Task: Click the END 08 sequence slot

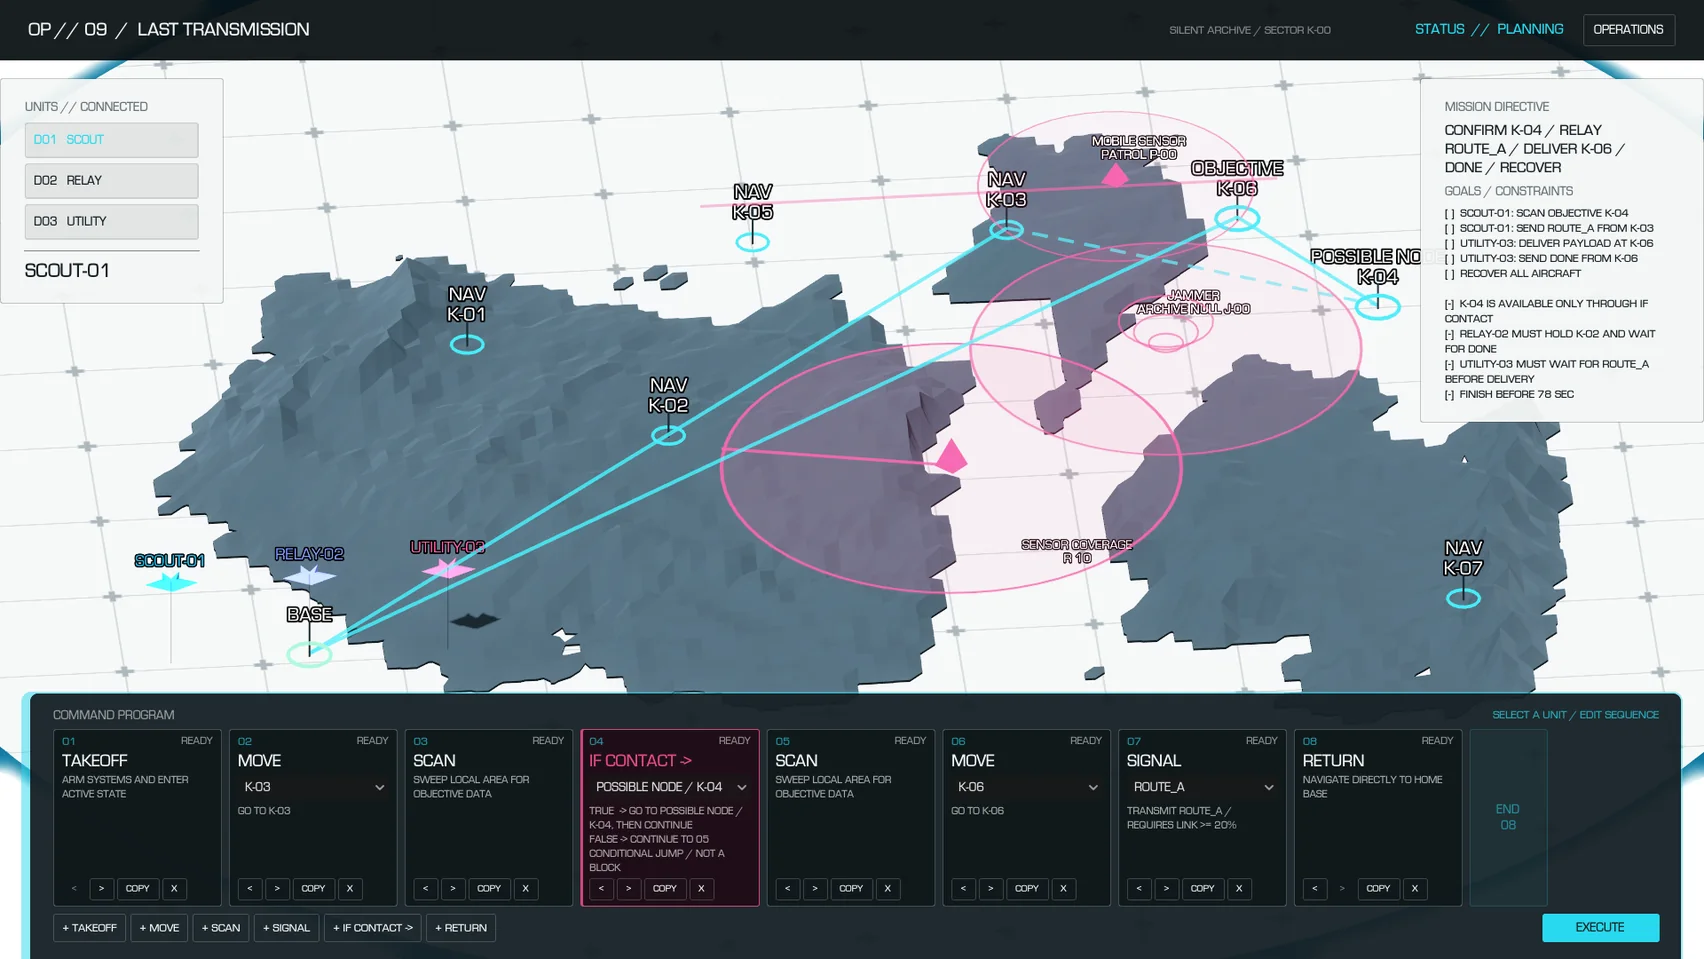Action: click(1508, 817)
